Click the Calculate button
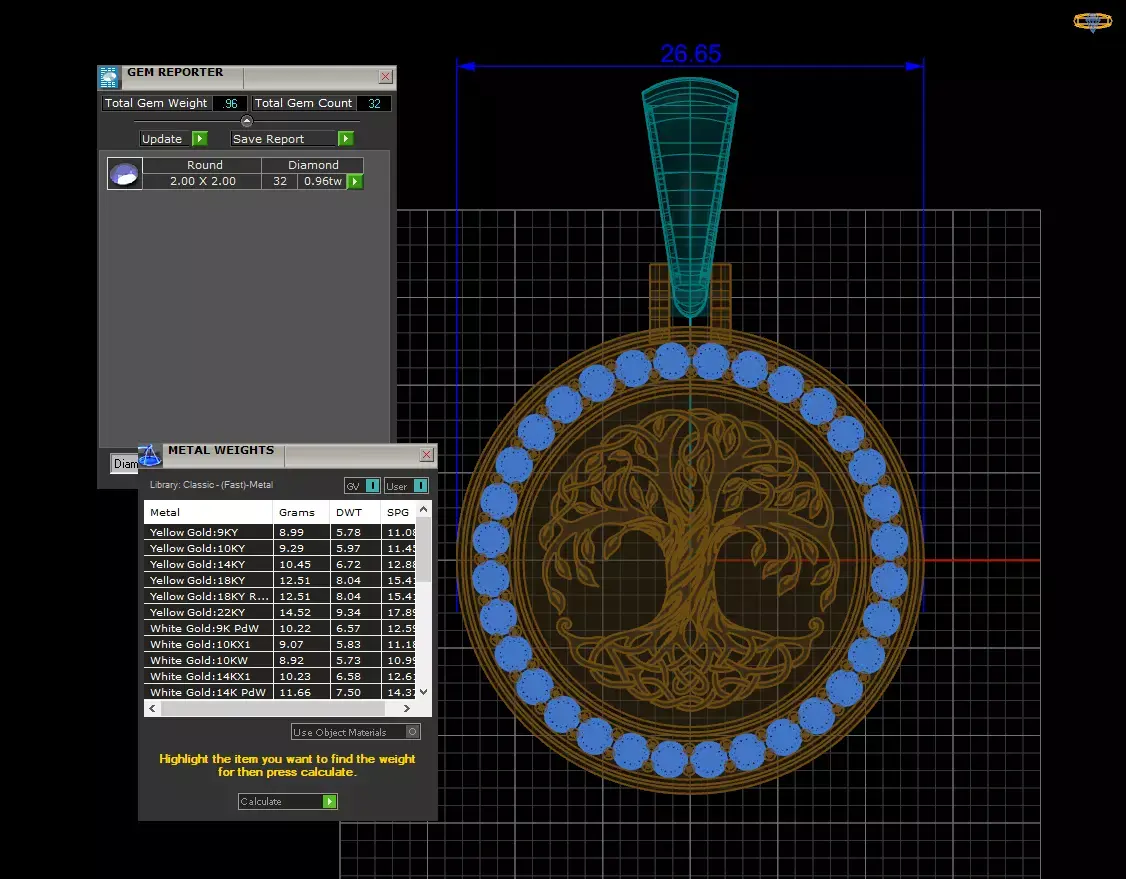This screenshot has width=1126, height=879. point(287,801)
